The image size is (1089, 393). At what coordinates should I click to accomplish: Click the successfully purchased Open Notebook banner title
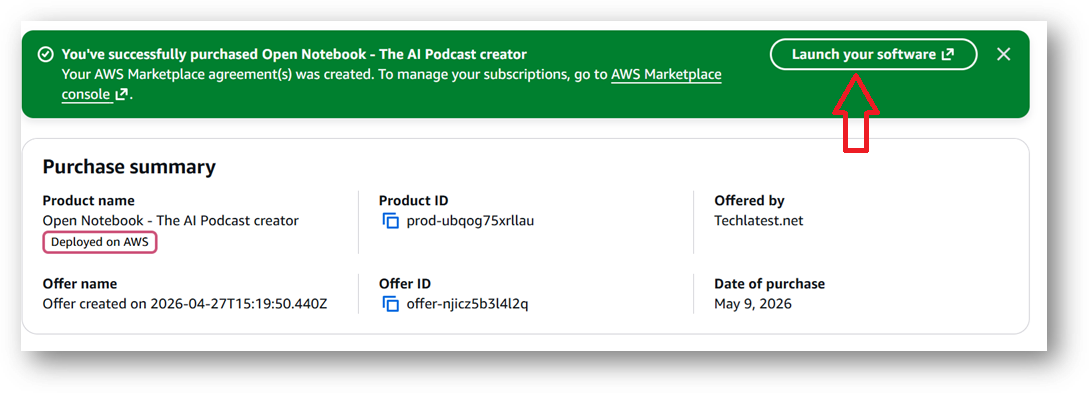(x=294, y=54)
